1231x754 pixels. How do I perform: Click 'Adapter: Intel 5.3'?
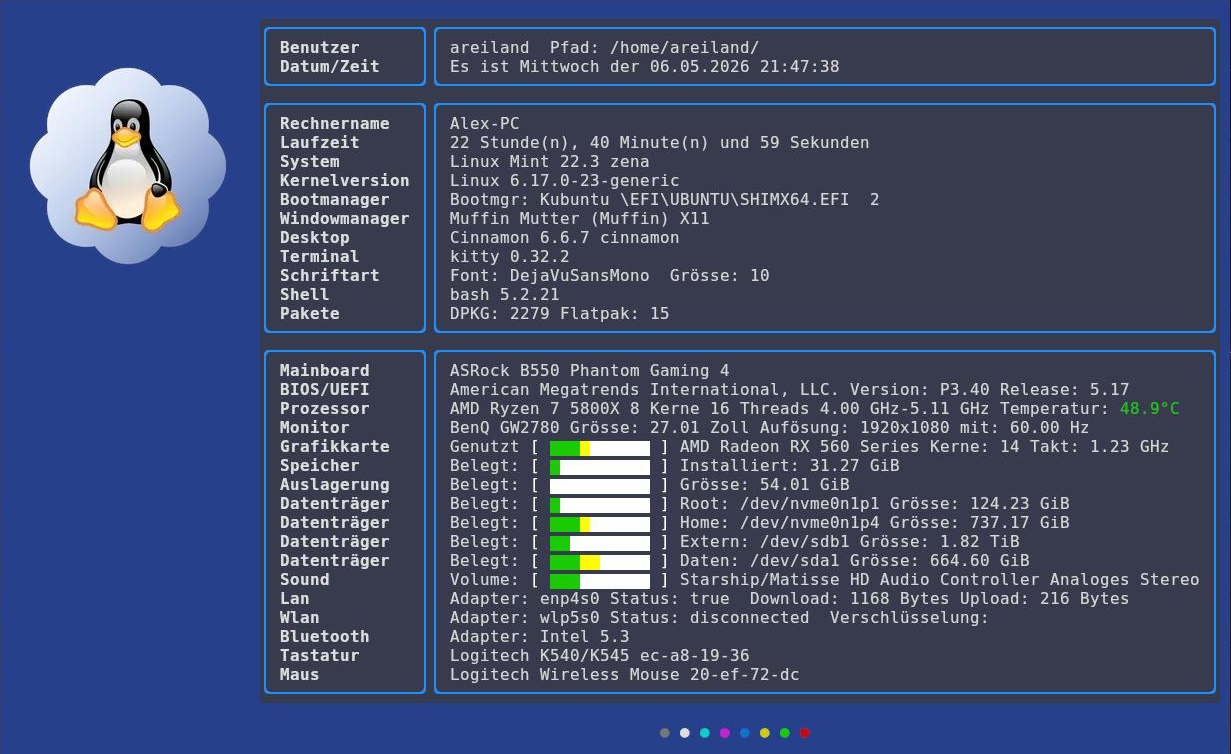click(x=540, y=636)
